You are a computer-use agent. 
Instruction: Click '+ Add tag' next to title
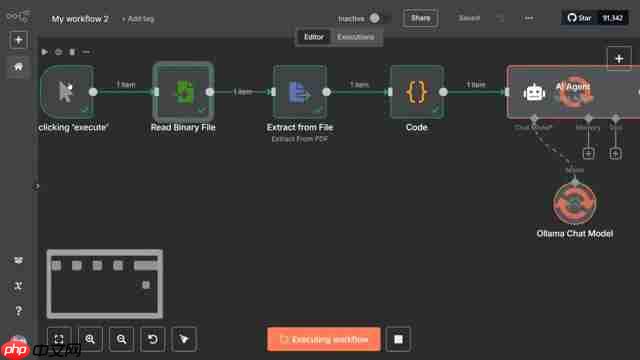(x=138, y=19)
